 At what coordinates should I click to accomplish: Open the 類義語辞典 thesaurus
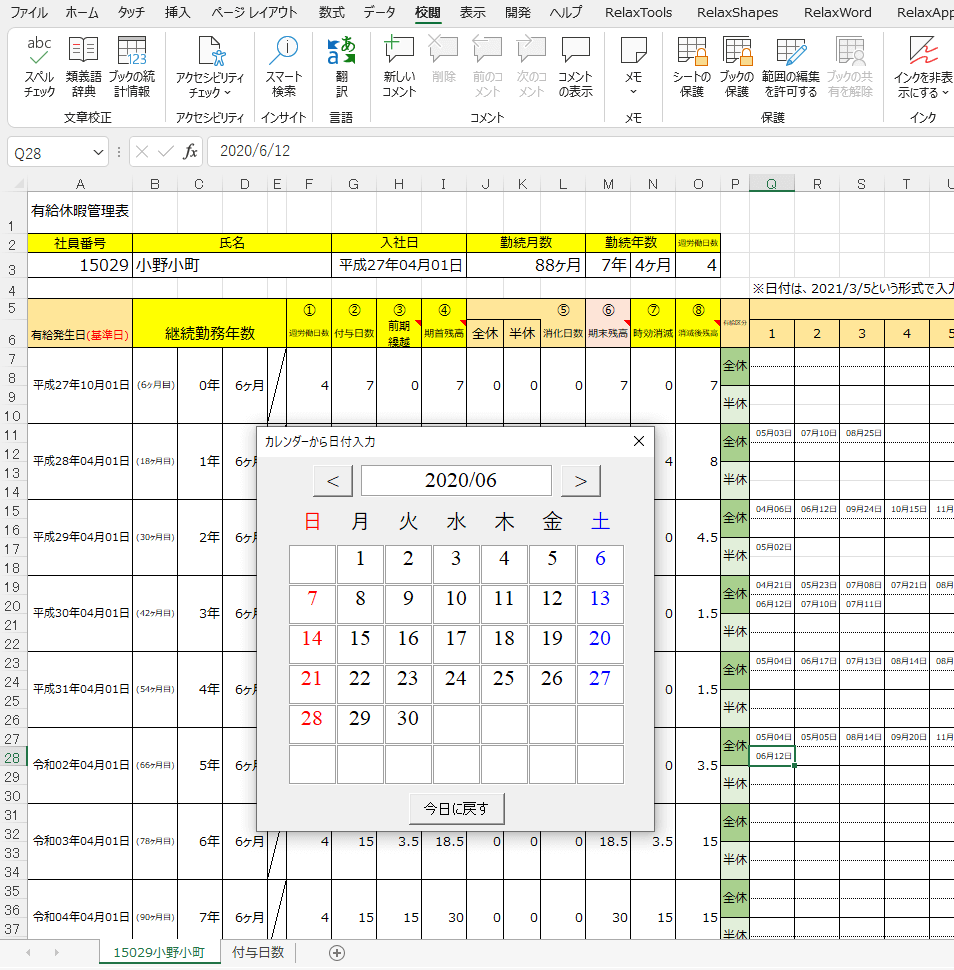[x=84, y=67]
